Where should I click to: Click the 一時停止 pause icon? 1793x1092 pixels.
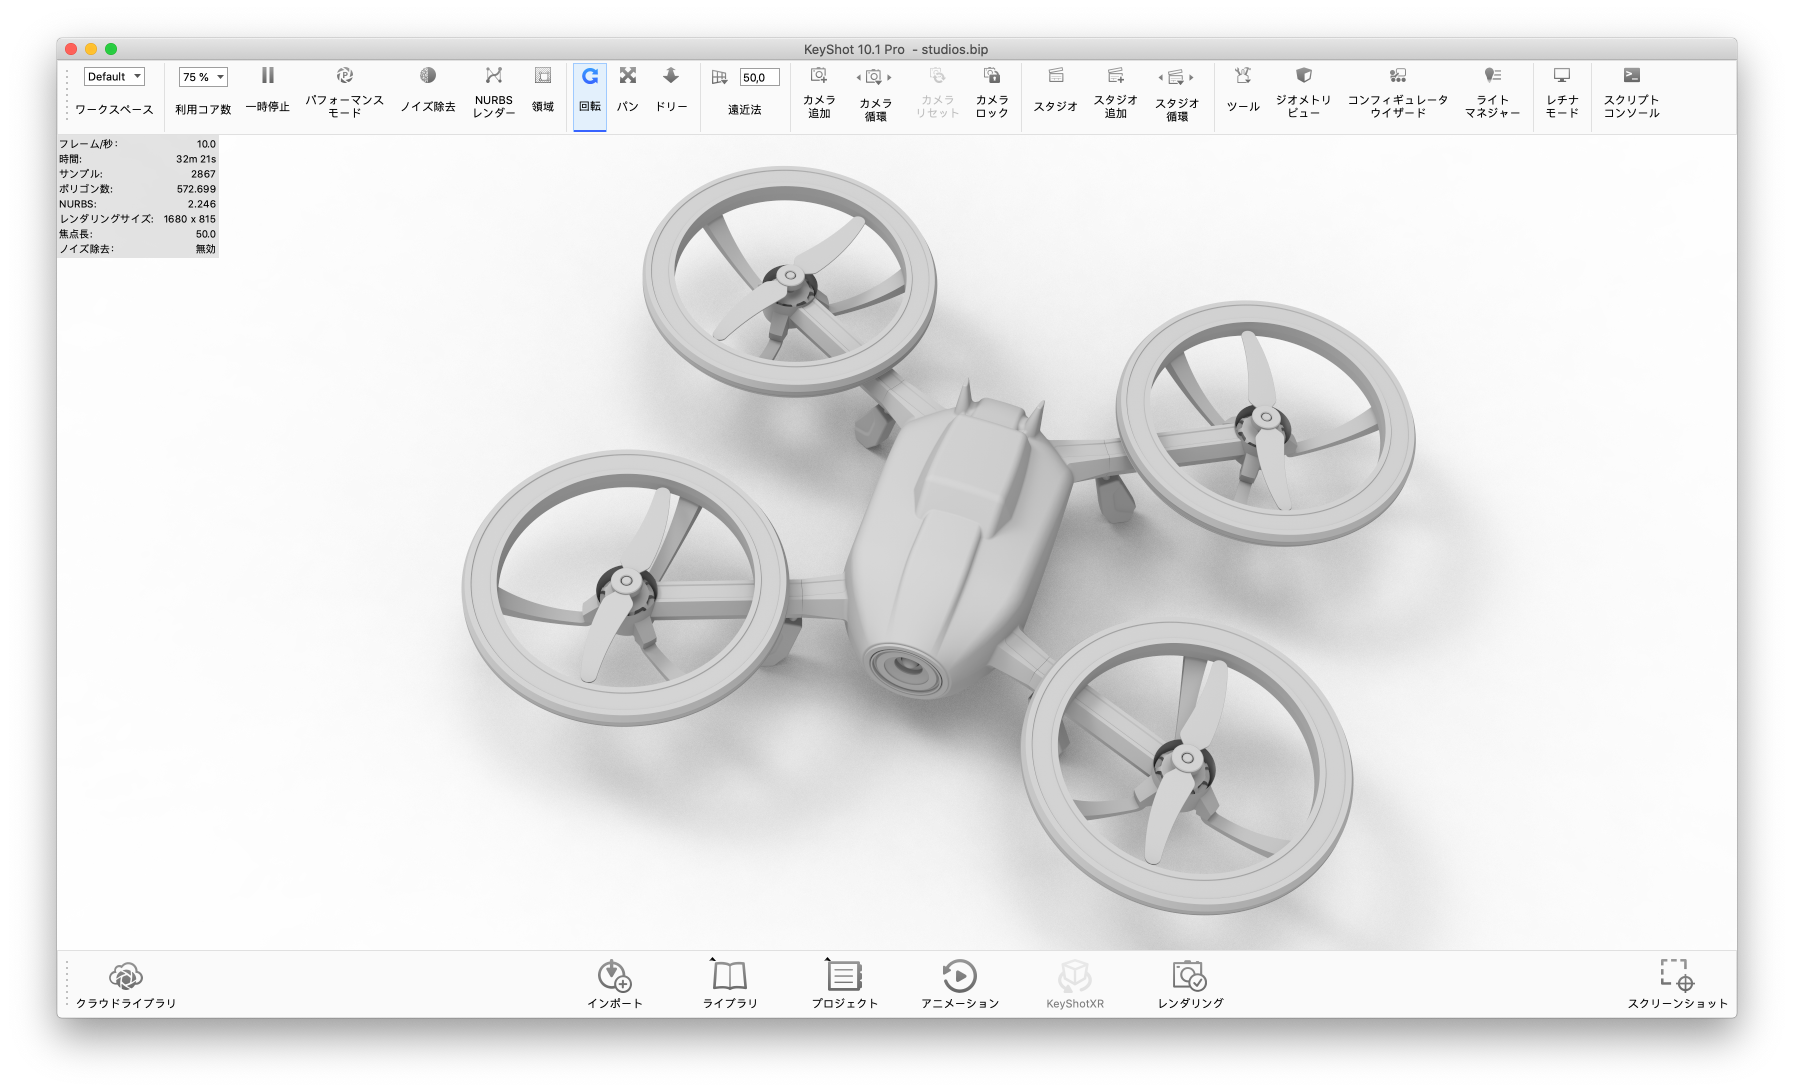[268, 75]
